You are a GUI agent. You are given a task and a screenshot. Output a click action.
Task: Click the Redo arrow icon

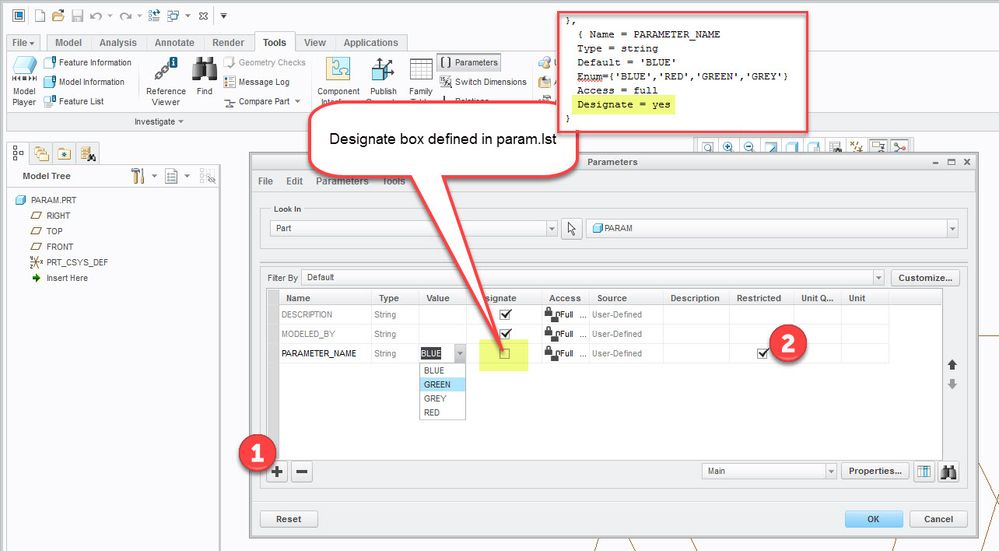(126, 15)
